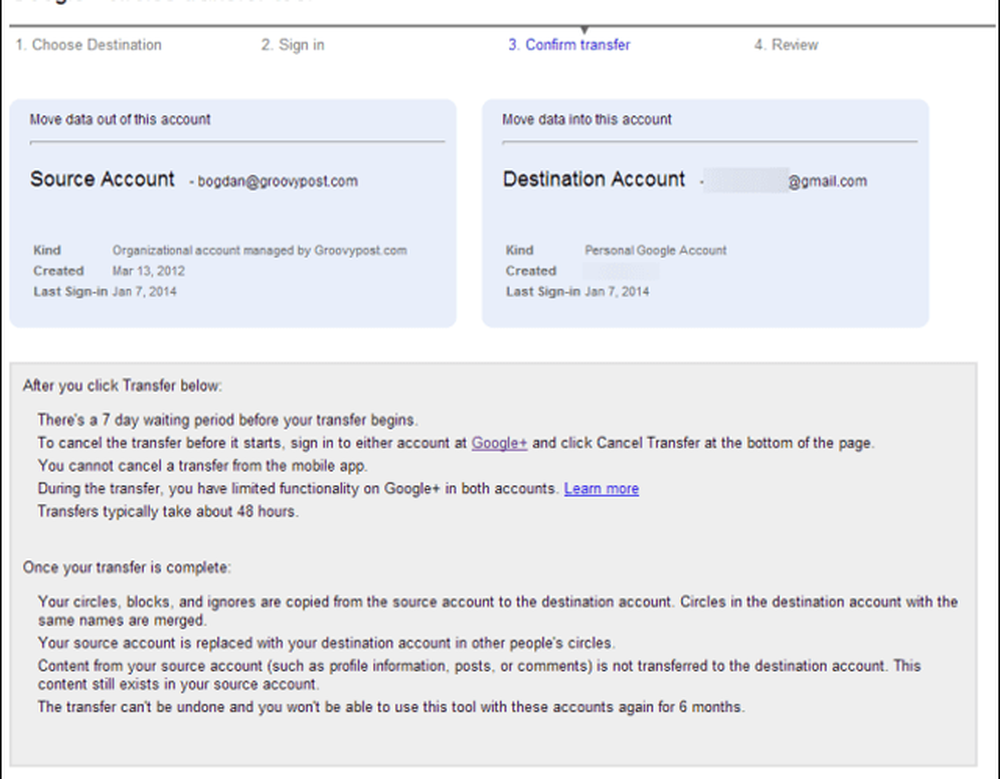
Task: Click 'Move data out of this account' label
Action: (x=120, y=120)
